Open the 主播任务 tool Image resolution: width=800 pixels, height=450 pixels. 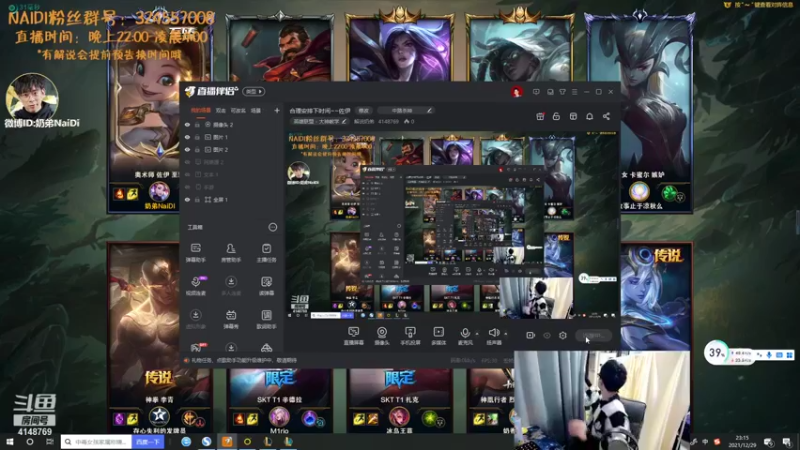266,253
